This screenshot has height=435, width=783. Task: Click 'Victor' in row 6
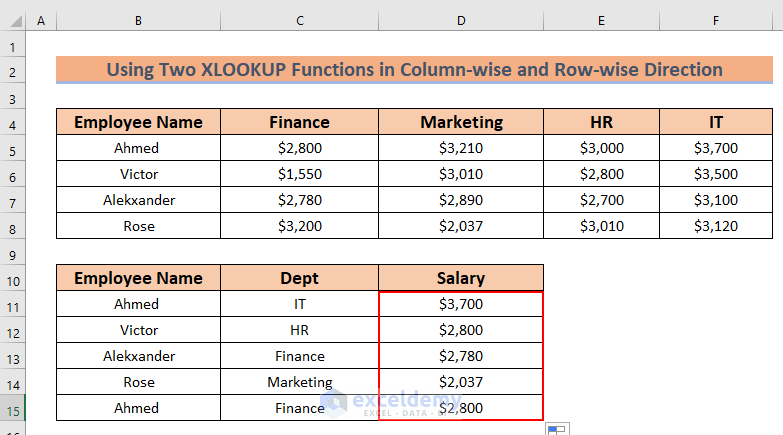coord(138,174)
